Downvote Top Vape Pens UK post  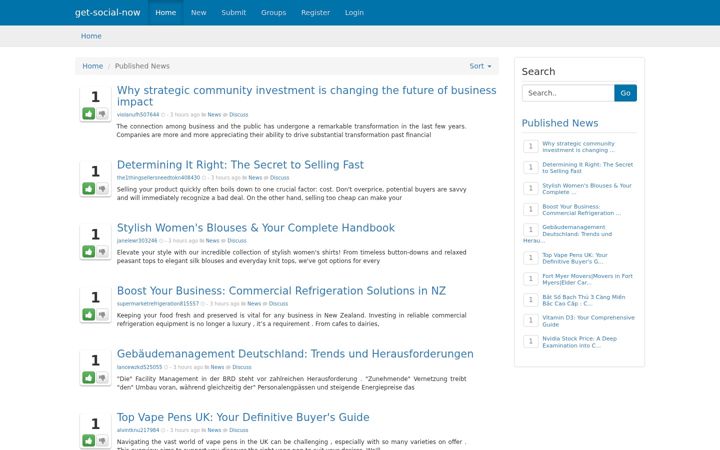(x=102, y=440)
